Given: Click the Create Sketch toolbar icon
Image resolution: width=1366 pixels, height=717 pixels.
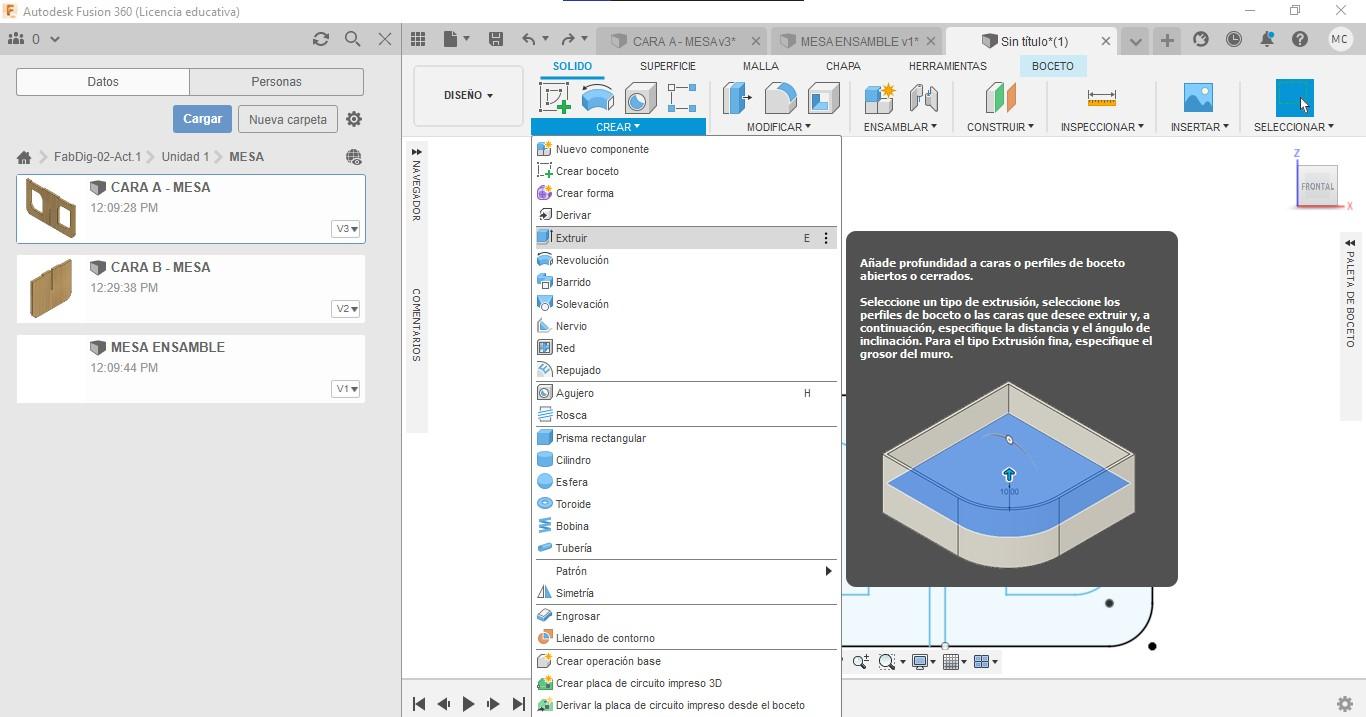Looking at the screenshot, I should pyautogui.click(x=555, y=98).
